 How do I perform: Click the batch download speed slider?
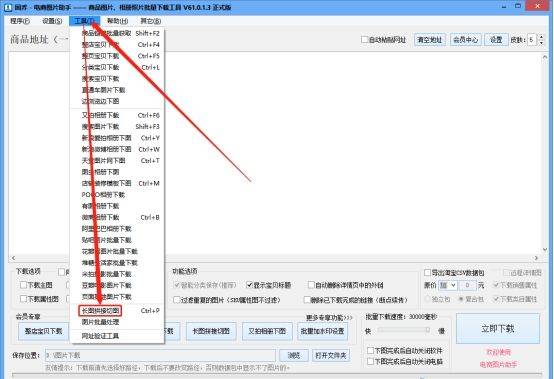(404, 330)
